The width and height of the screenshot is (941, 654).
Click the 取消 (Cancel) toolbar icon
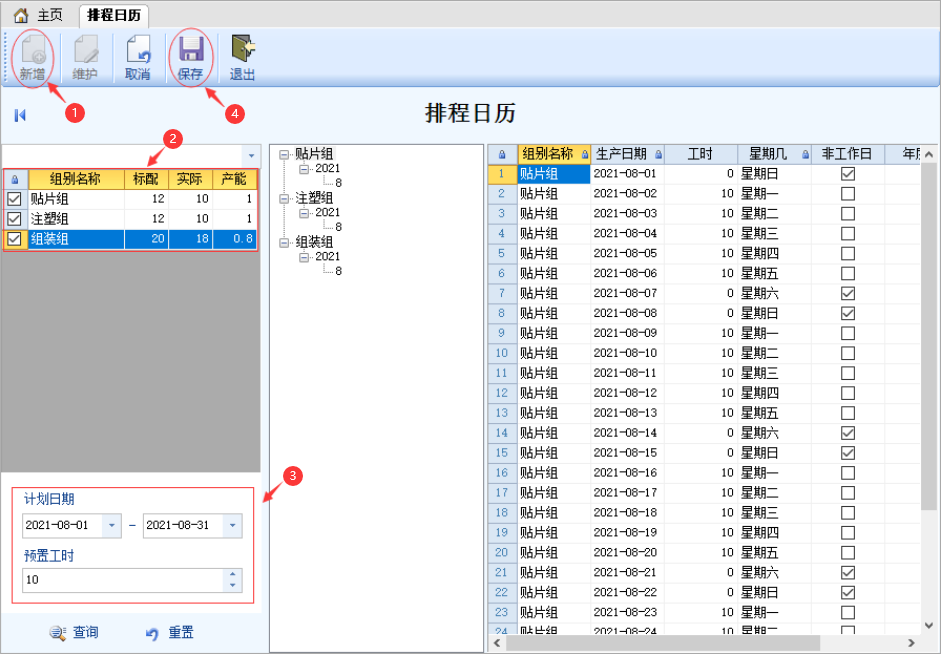(138, 49)
